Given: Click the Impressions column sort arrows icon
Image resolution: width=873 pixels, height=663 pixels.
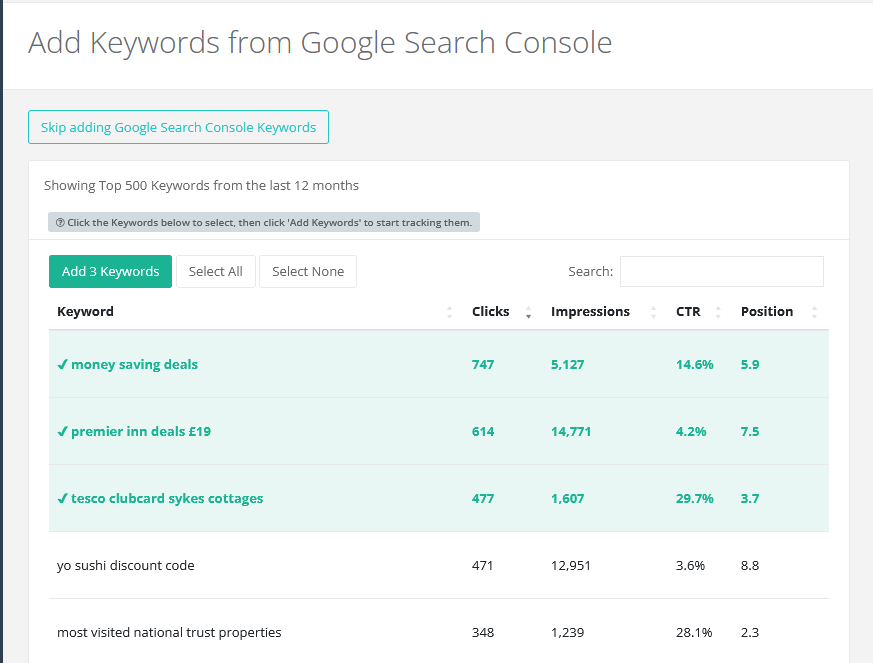Looking at the screenshot, I should tap(654, 312).
